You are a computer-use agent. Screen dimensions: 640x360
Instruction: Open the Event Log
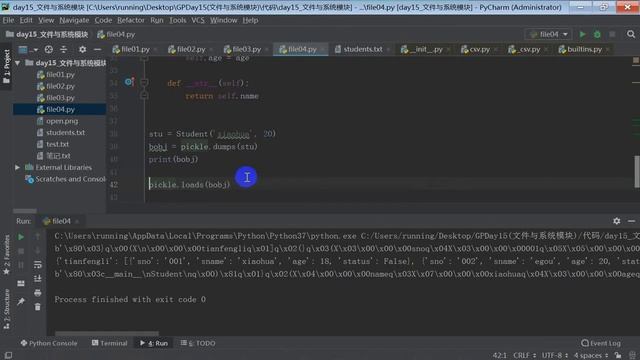[x=601, y=343]
